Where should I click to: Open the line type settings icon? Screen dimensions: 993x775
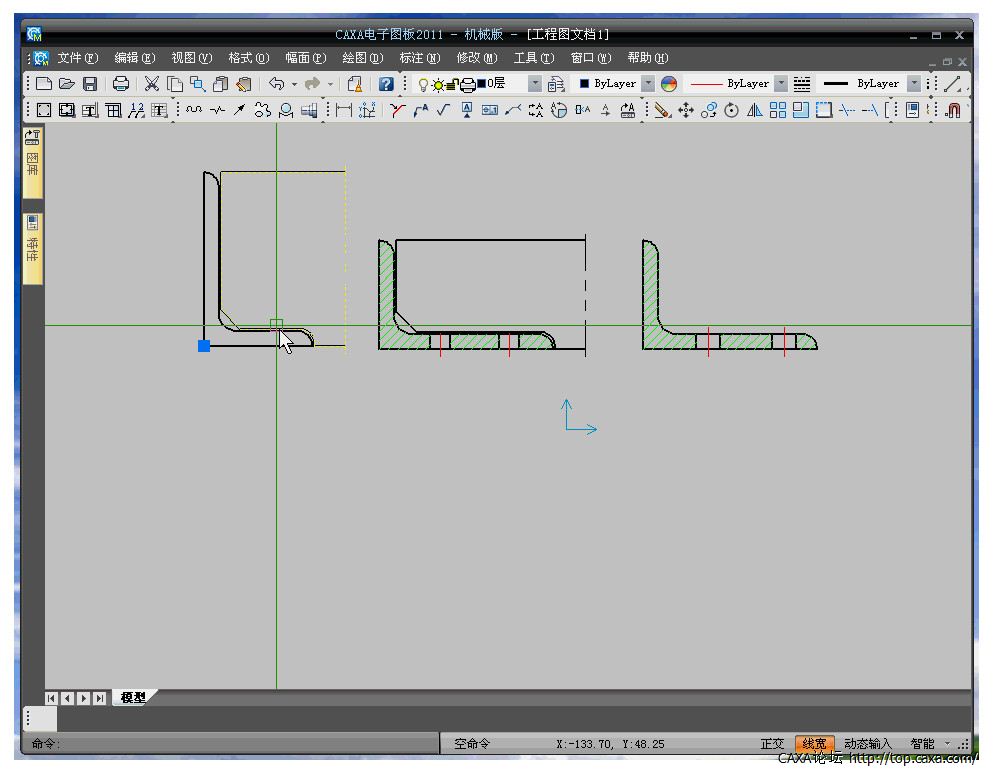(802, 84)
